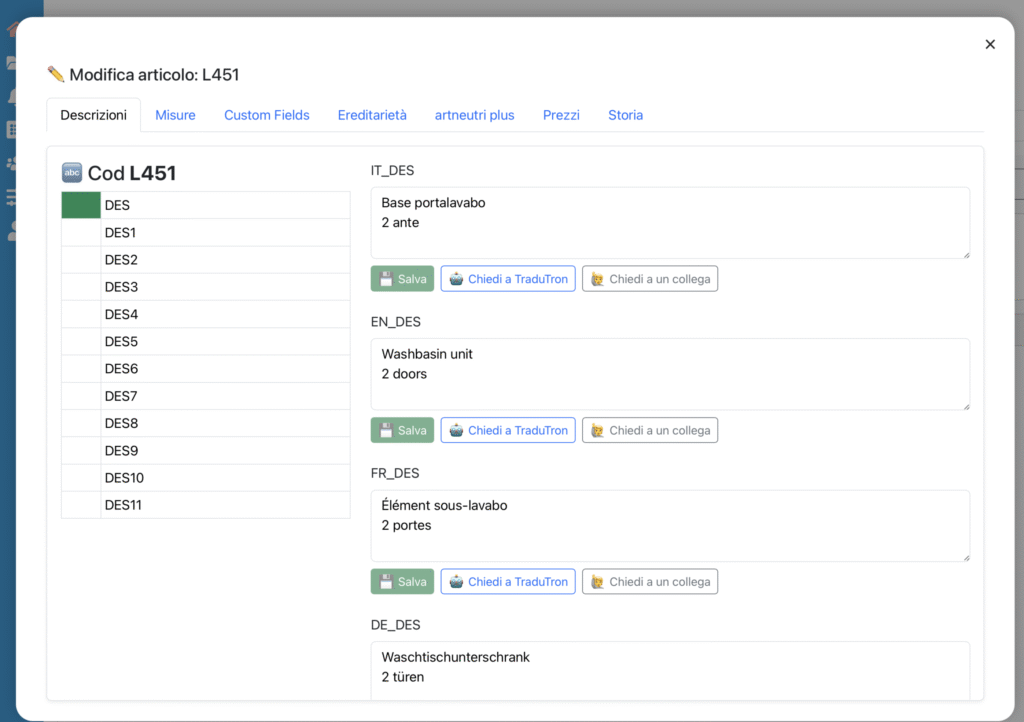Save the FR_DES French description
The width and height of the screenshot is (1024, 722).
click(x=402, y=582)
